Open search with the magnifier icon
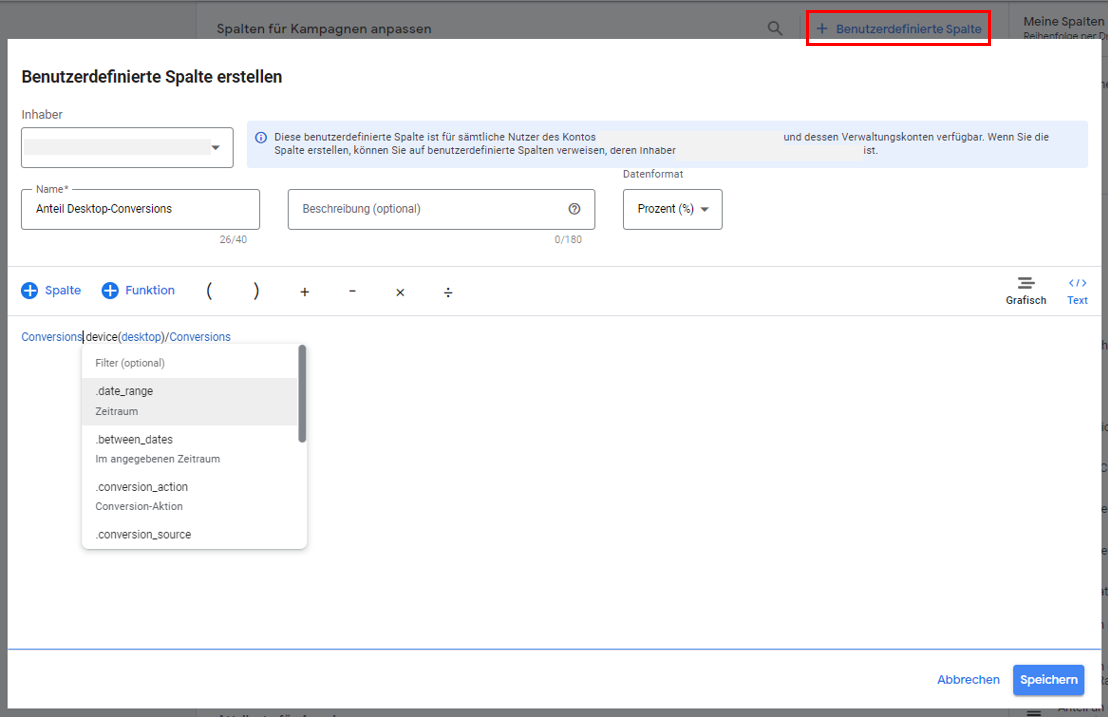This screenshot has width=1108, height=717. pos(775,28)
